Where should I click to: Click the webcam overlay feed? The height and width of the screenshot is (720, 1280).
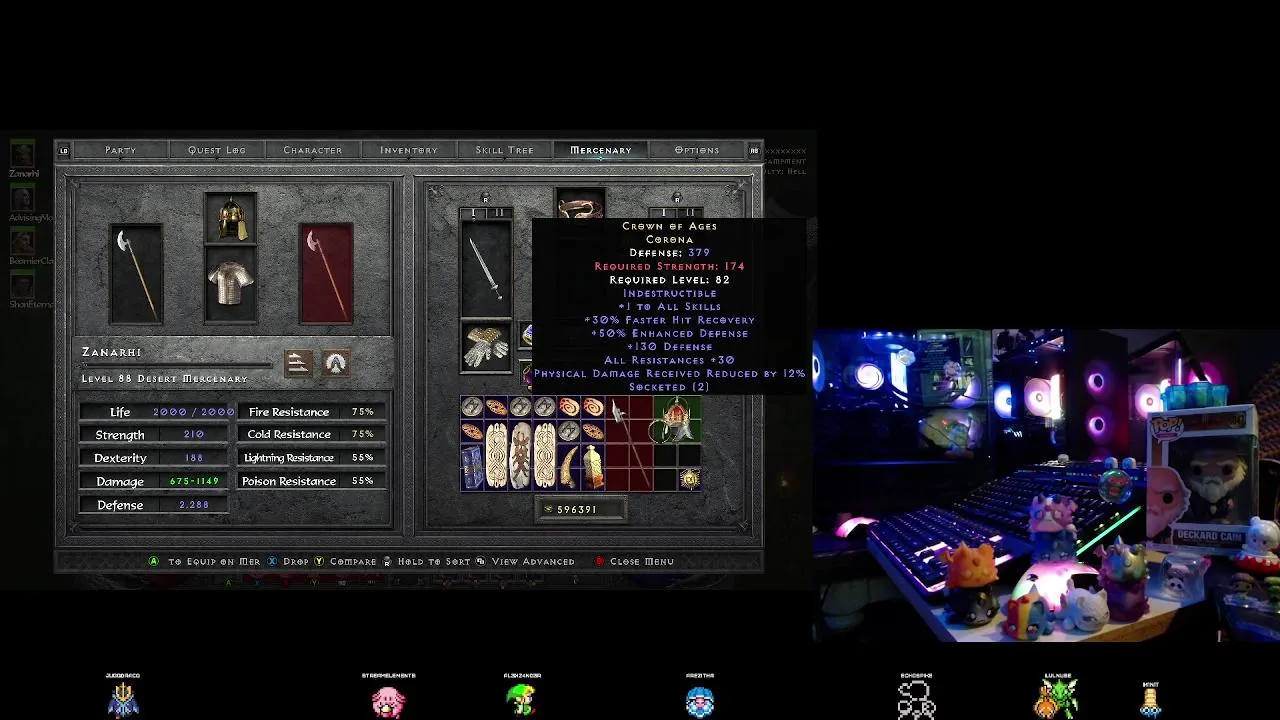tap(1046, 486)
